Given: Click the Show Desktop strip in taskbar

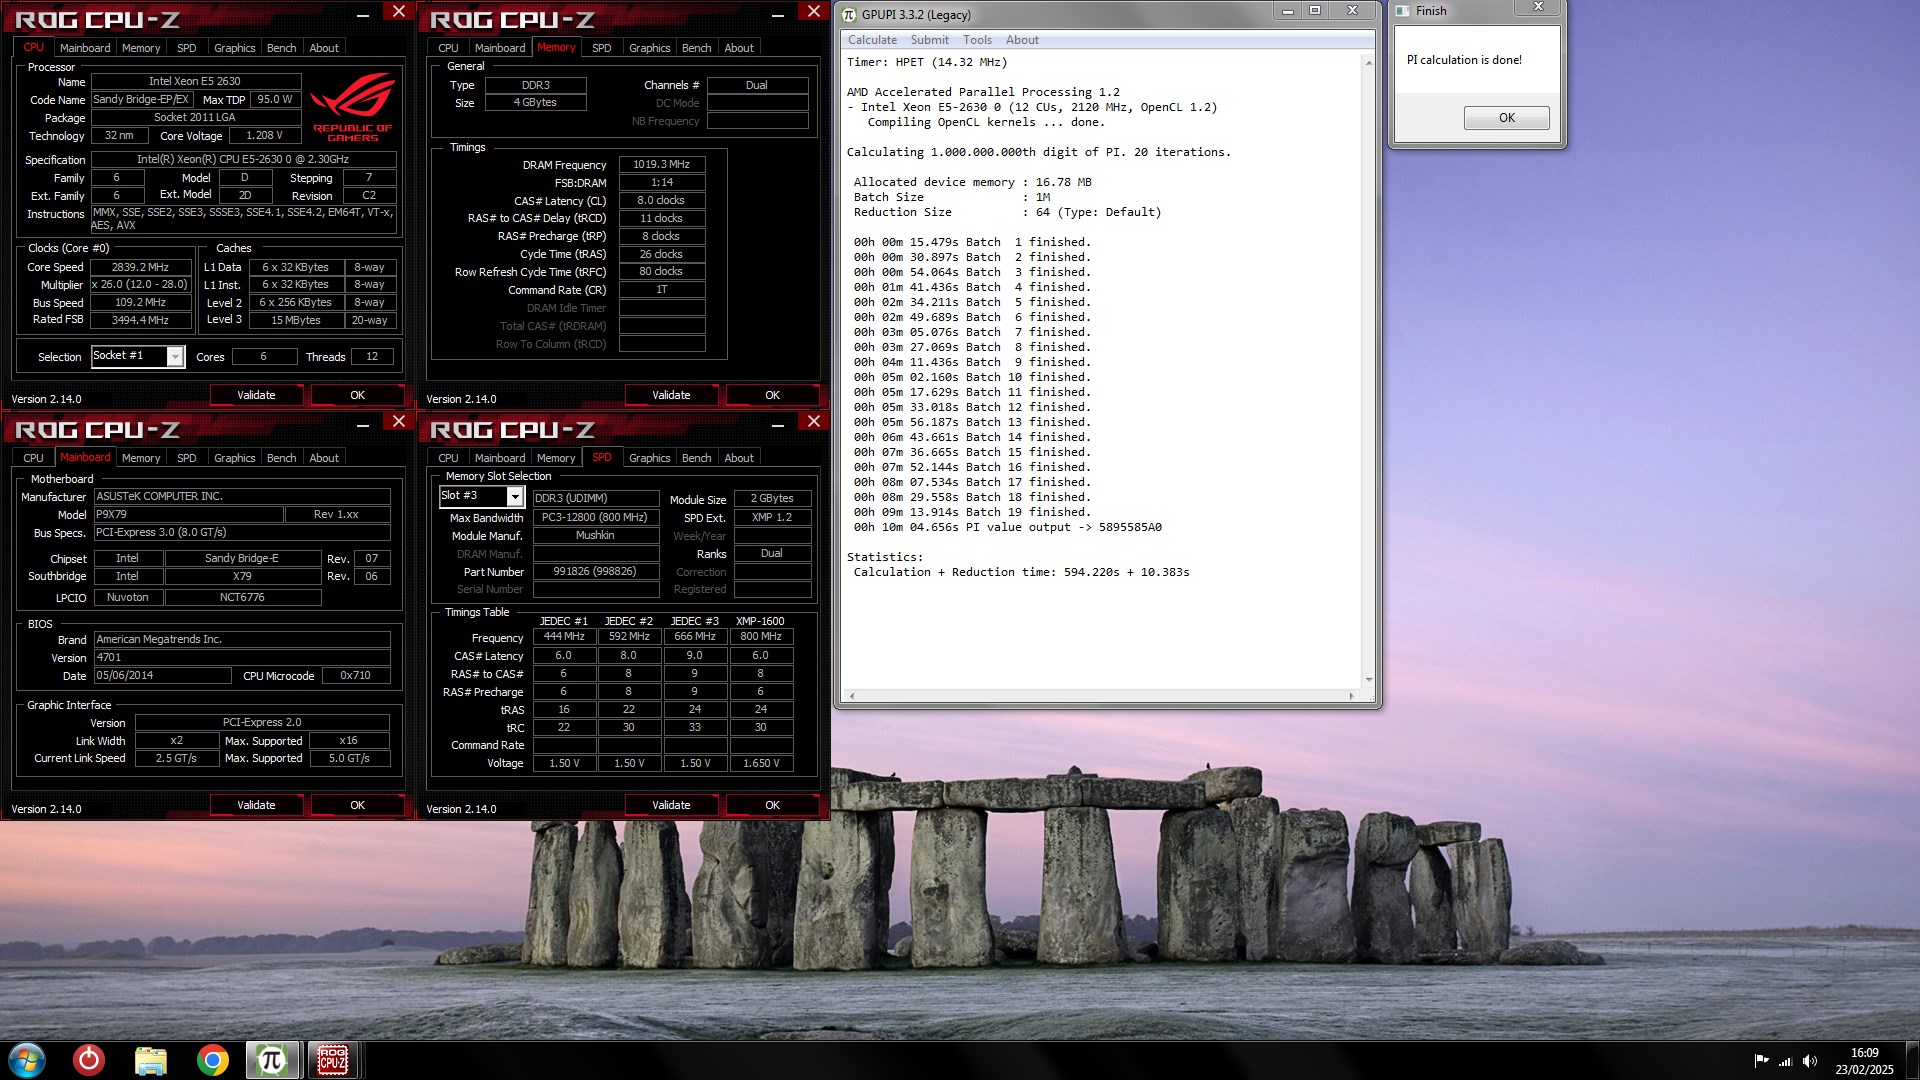Looking at the screenshot, I should click(x=1913, y=1060).
